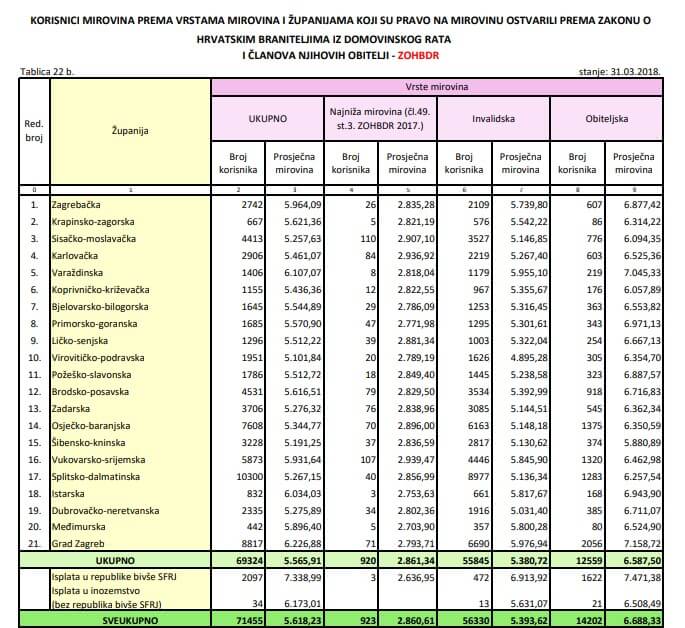
Task: Select the Zagrebačka county row label
Action: pyautogui.click(x=78, y=204)
